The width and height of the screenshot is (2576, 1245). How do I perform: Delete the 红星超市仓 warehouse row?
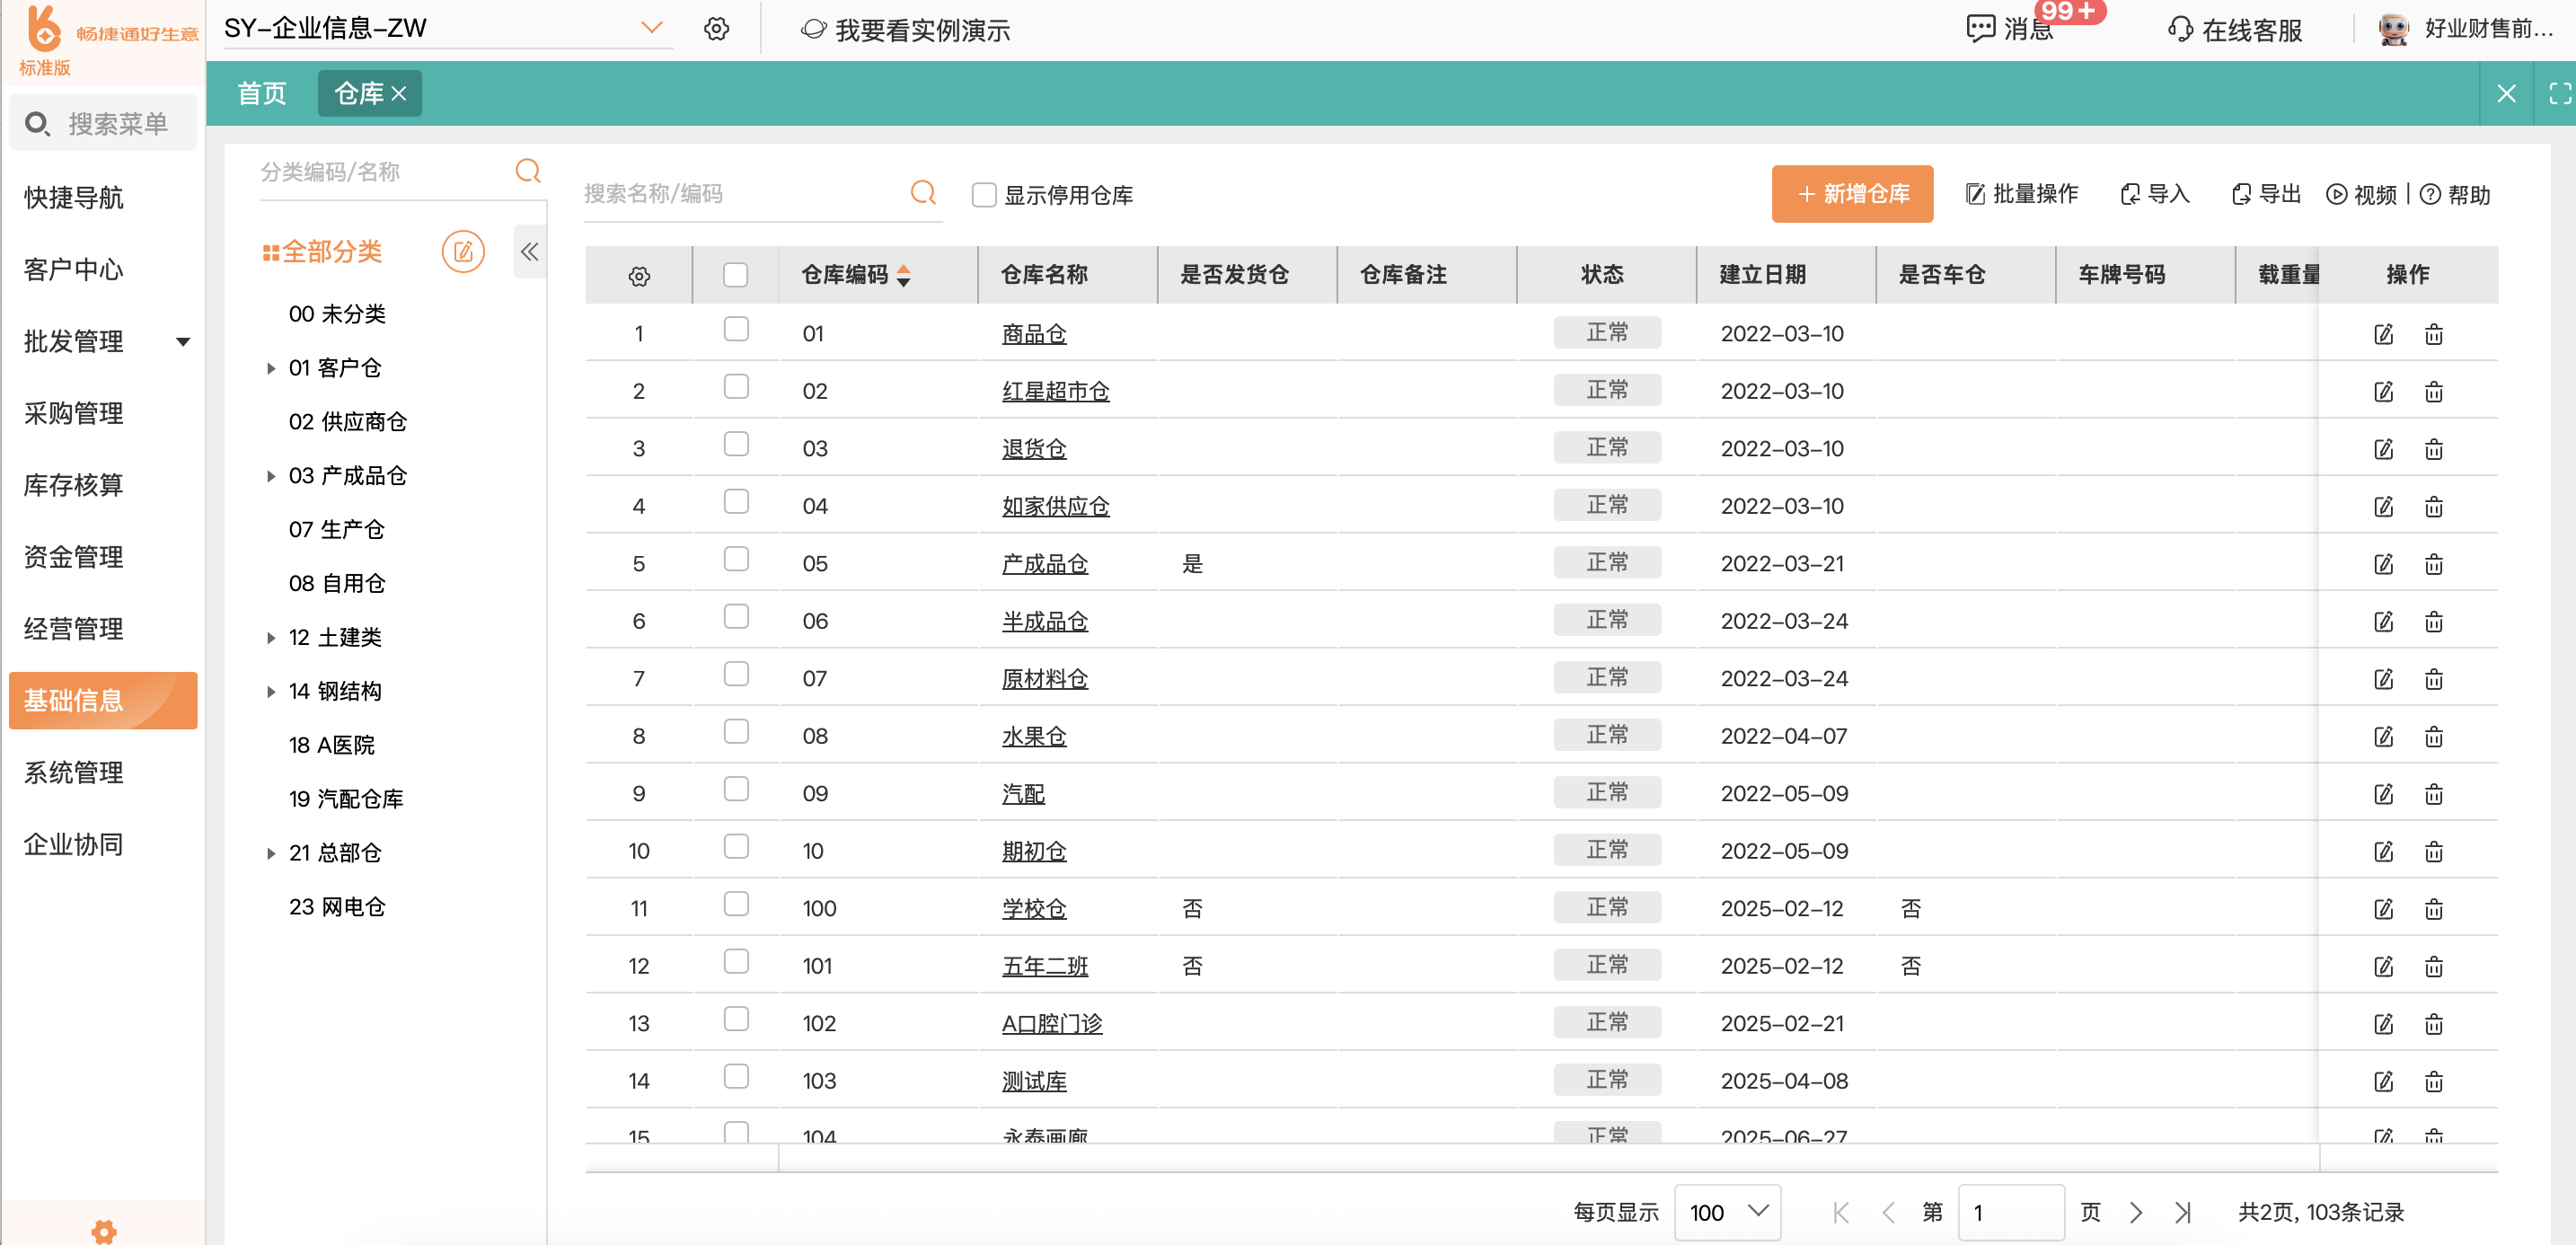click(x=2433, y=392)
